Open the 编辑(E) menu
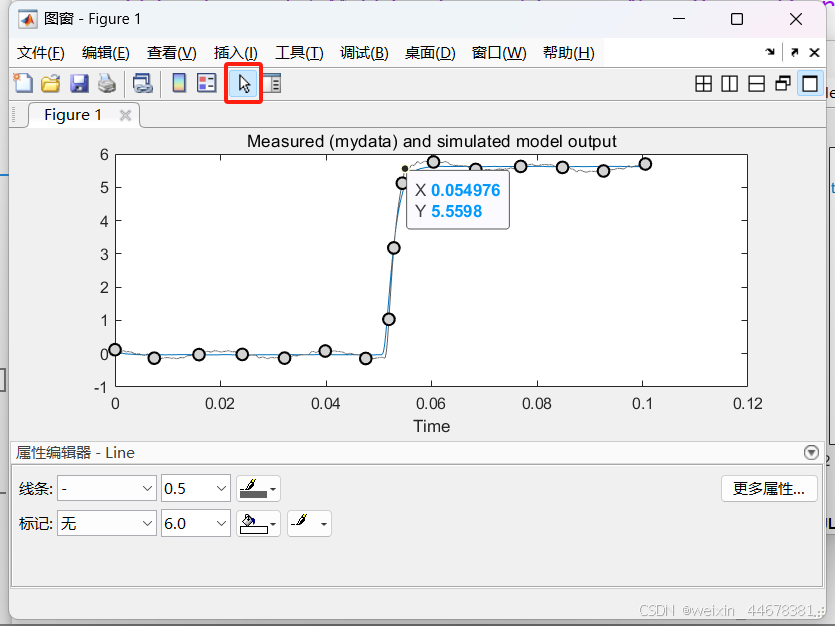Viewport: 835px width, 626px height. (105, 53)
